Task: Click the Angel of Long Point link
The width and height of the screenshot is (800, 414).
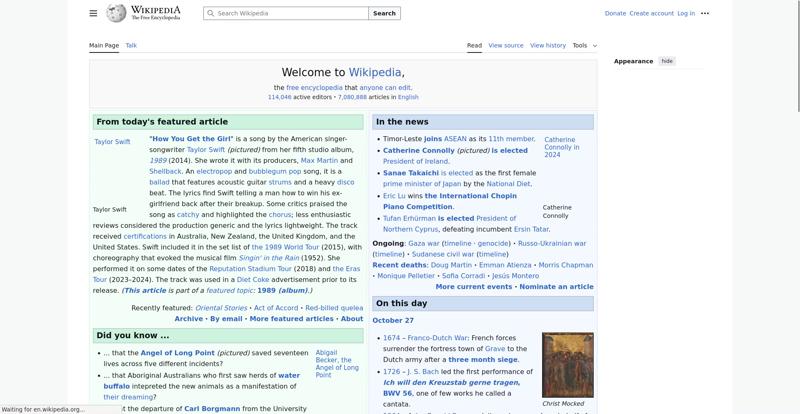Action: 177,353
